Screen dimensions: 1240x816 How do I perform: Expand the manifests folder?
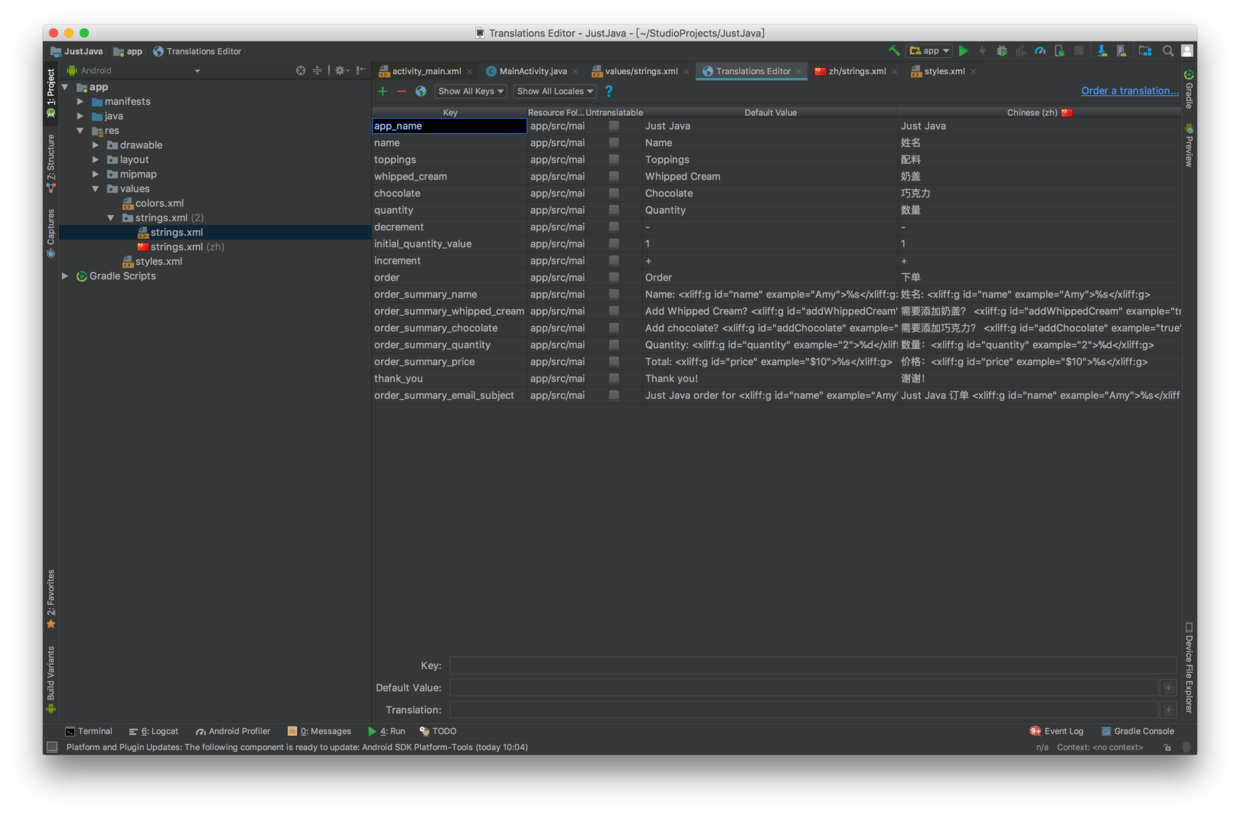[81, 102]
